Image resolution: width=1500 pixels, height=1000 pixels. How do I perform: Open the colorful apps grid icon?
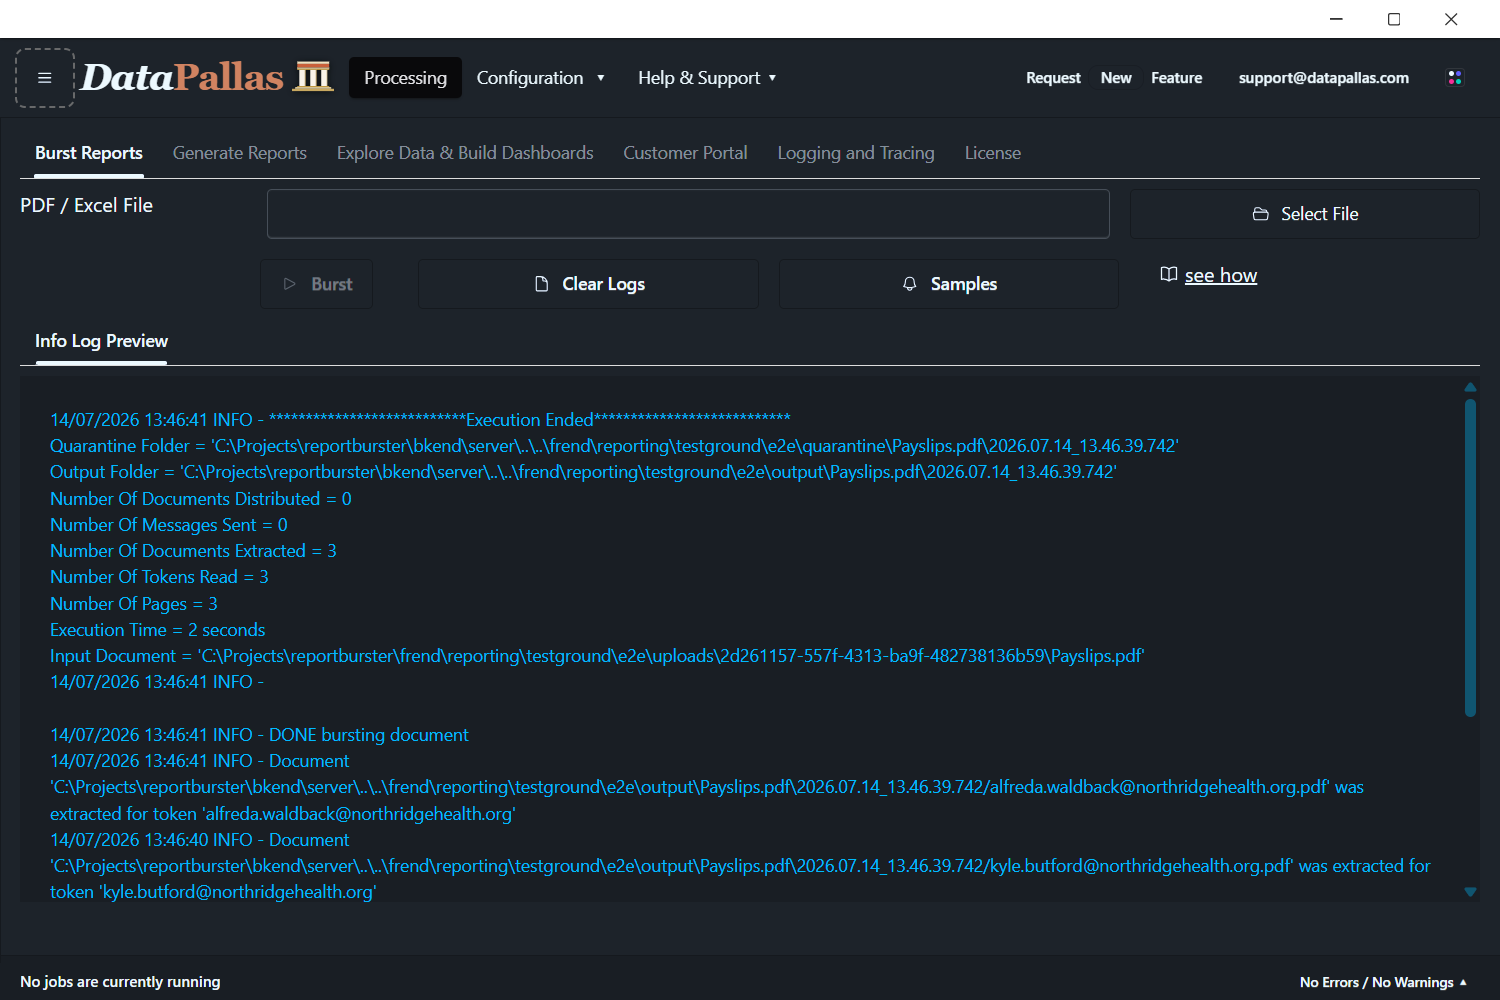tap(1455, 78)
